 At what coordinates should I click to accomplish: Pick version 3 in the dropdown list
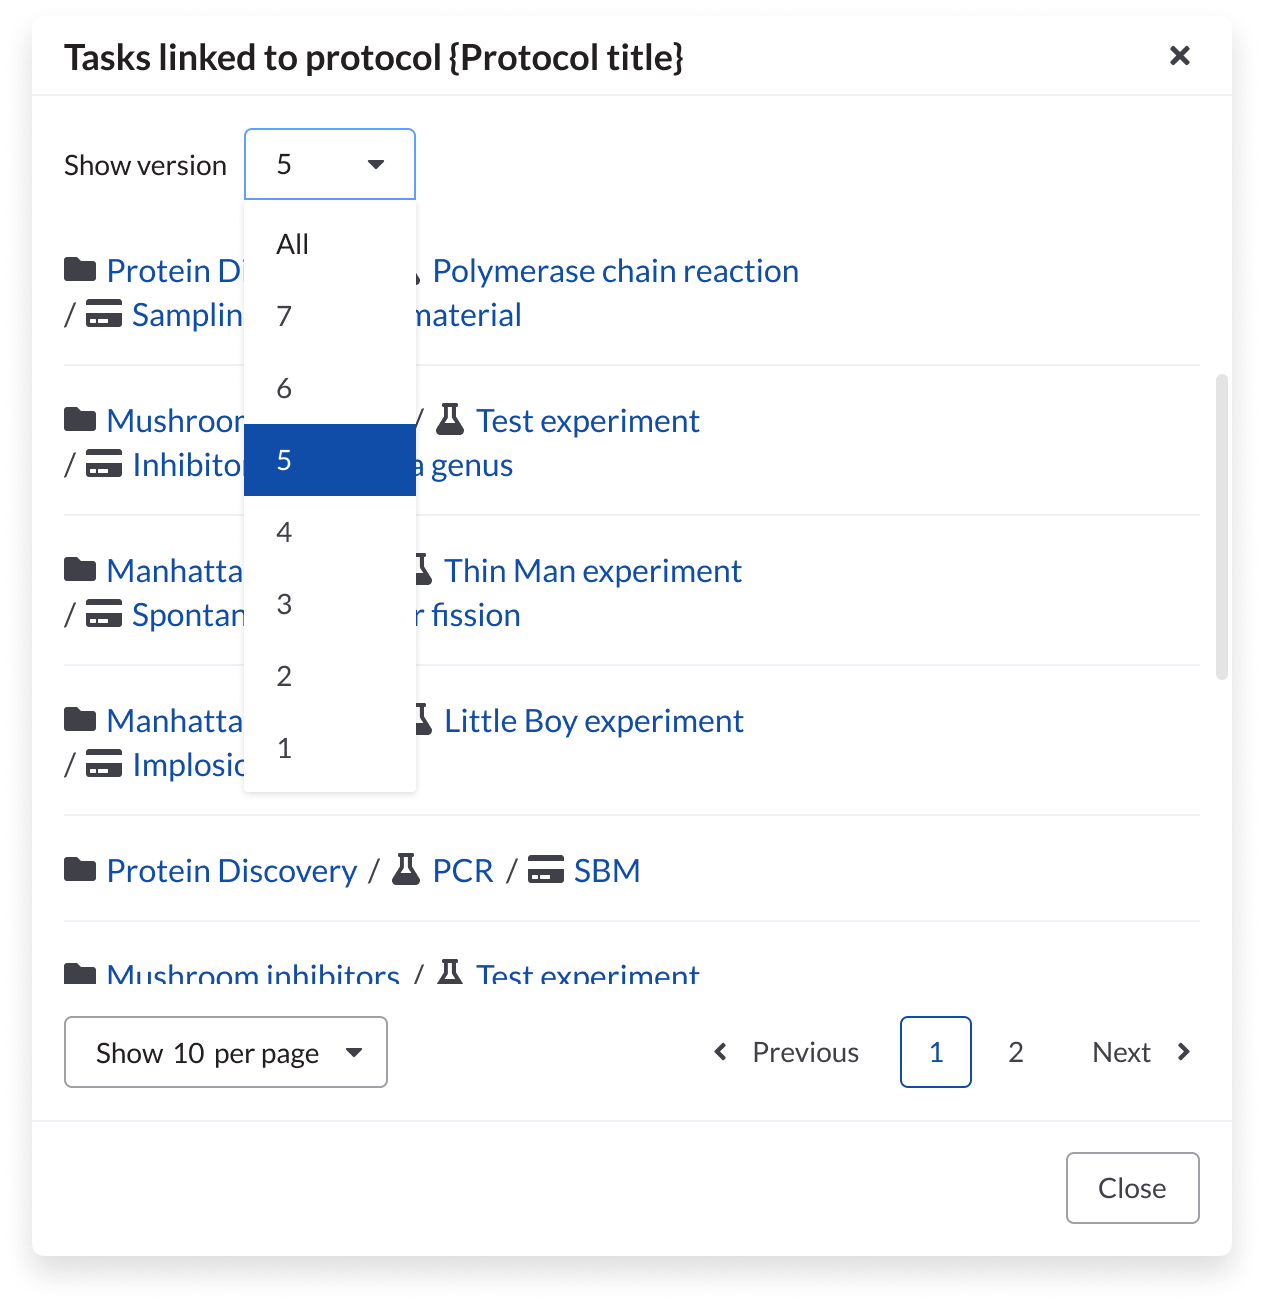click(330, 604)
